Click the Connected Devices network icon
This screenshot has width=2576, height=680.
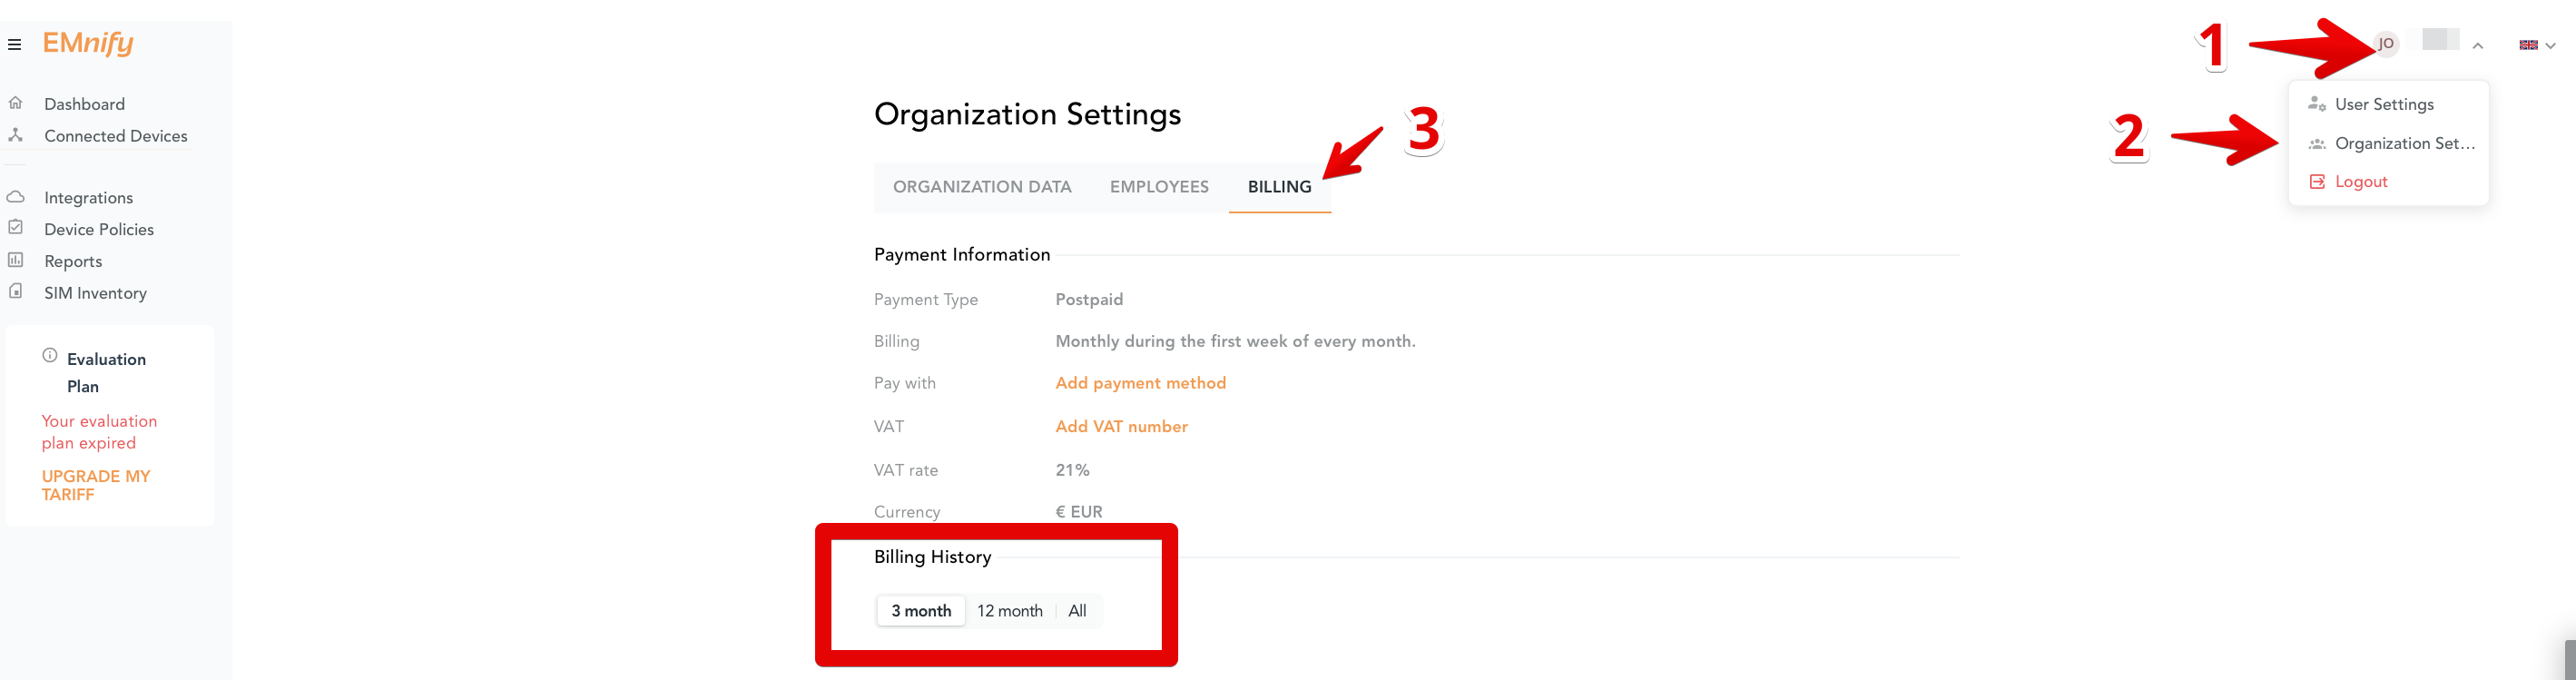(15, 135)
